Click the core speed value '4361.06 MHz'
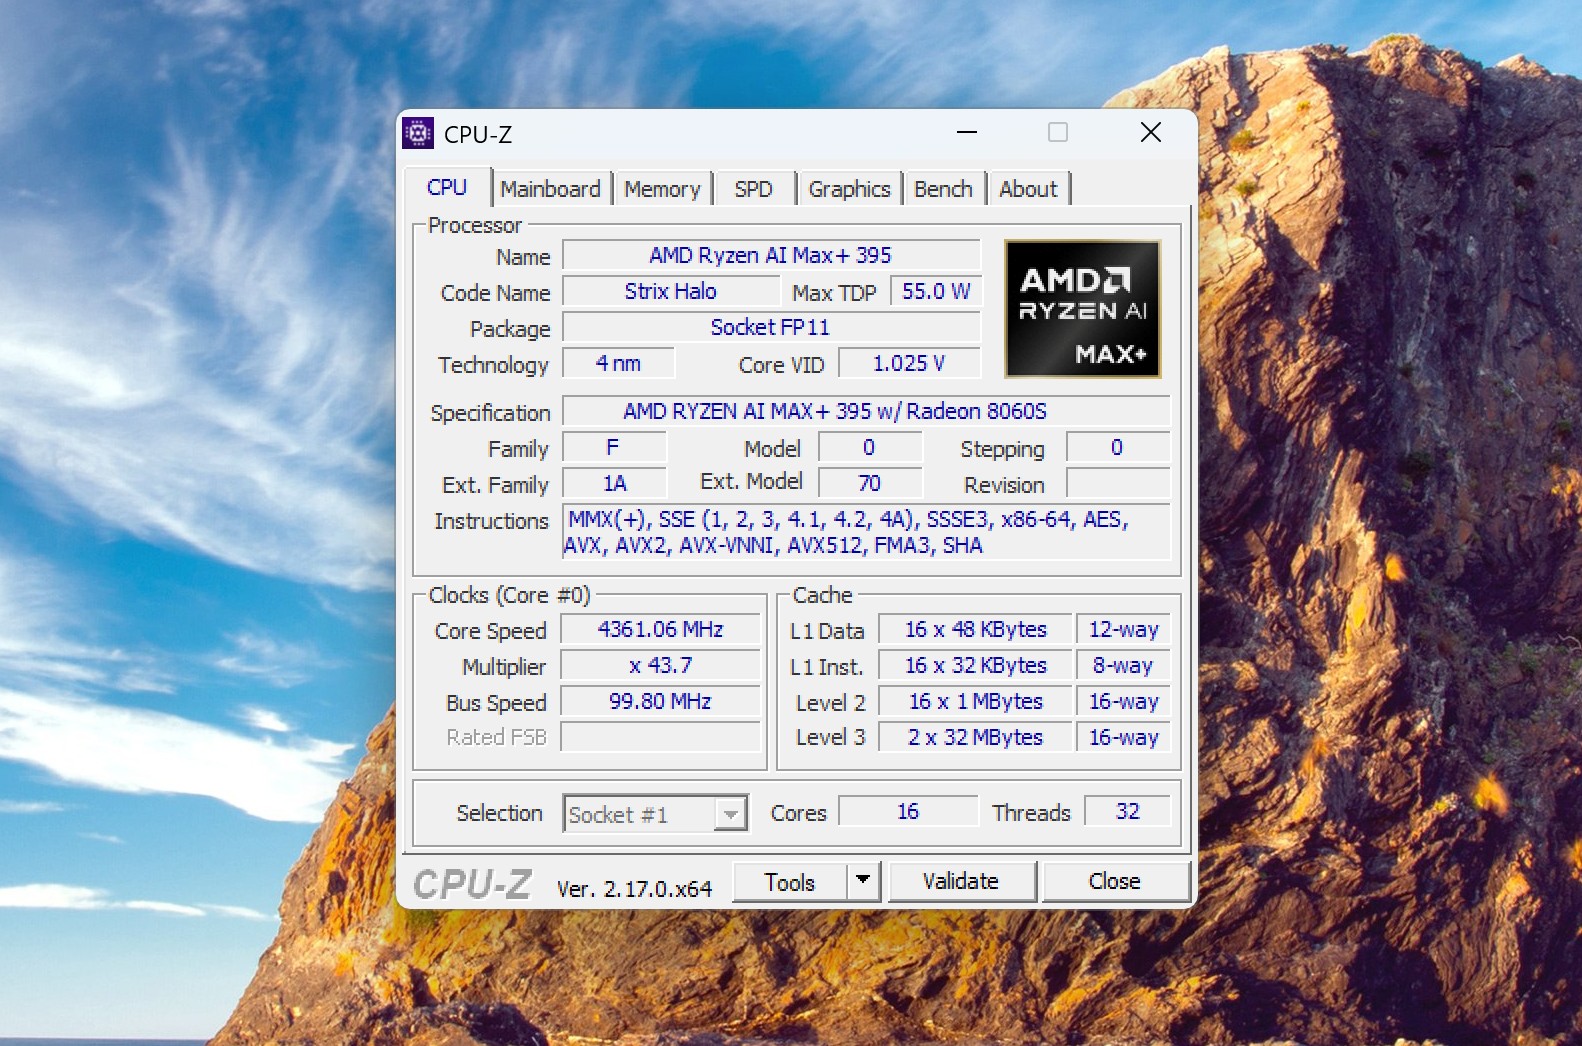Image resolution: width=1582 pixels, height=1046 pixels. pyautogui.click(x=660, y=629)
